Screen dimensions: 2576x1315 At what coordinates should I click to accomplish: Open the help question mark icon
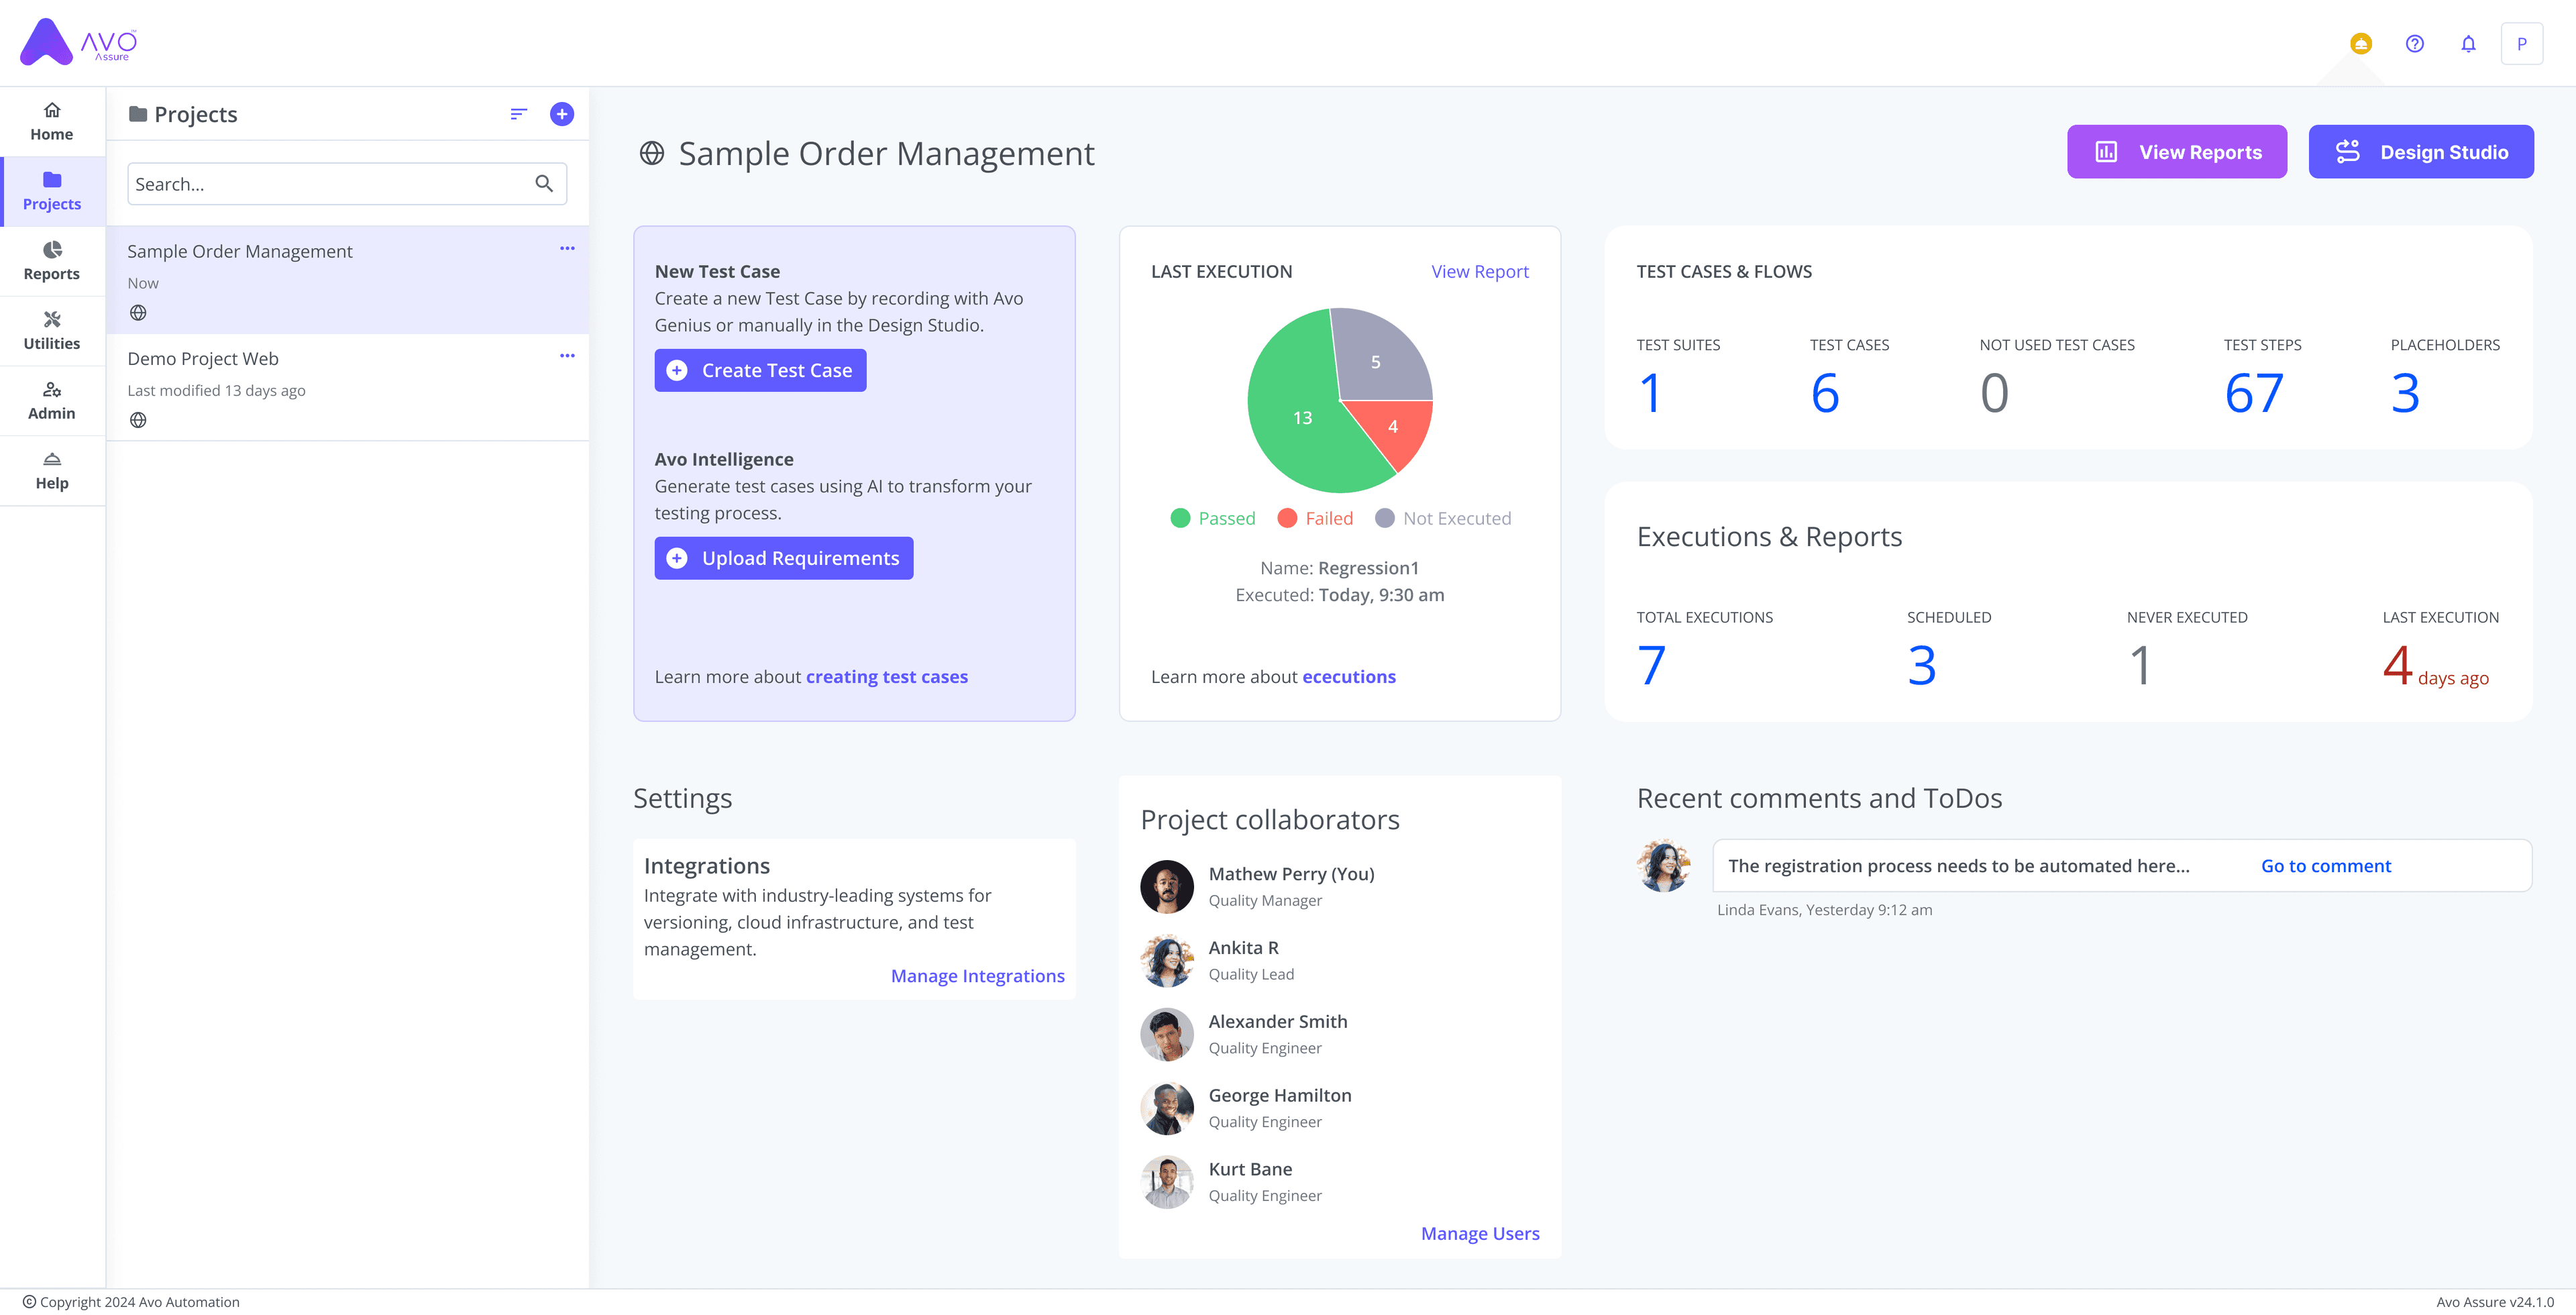tap(2414, 44)
